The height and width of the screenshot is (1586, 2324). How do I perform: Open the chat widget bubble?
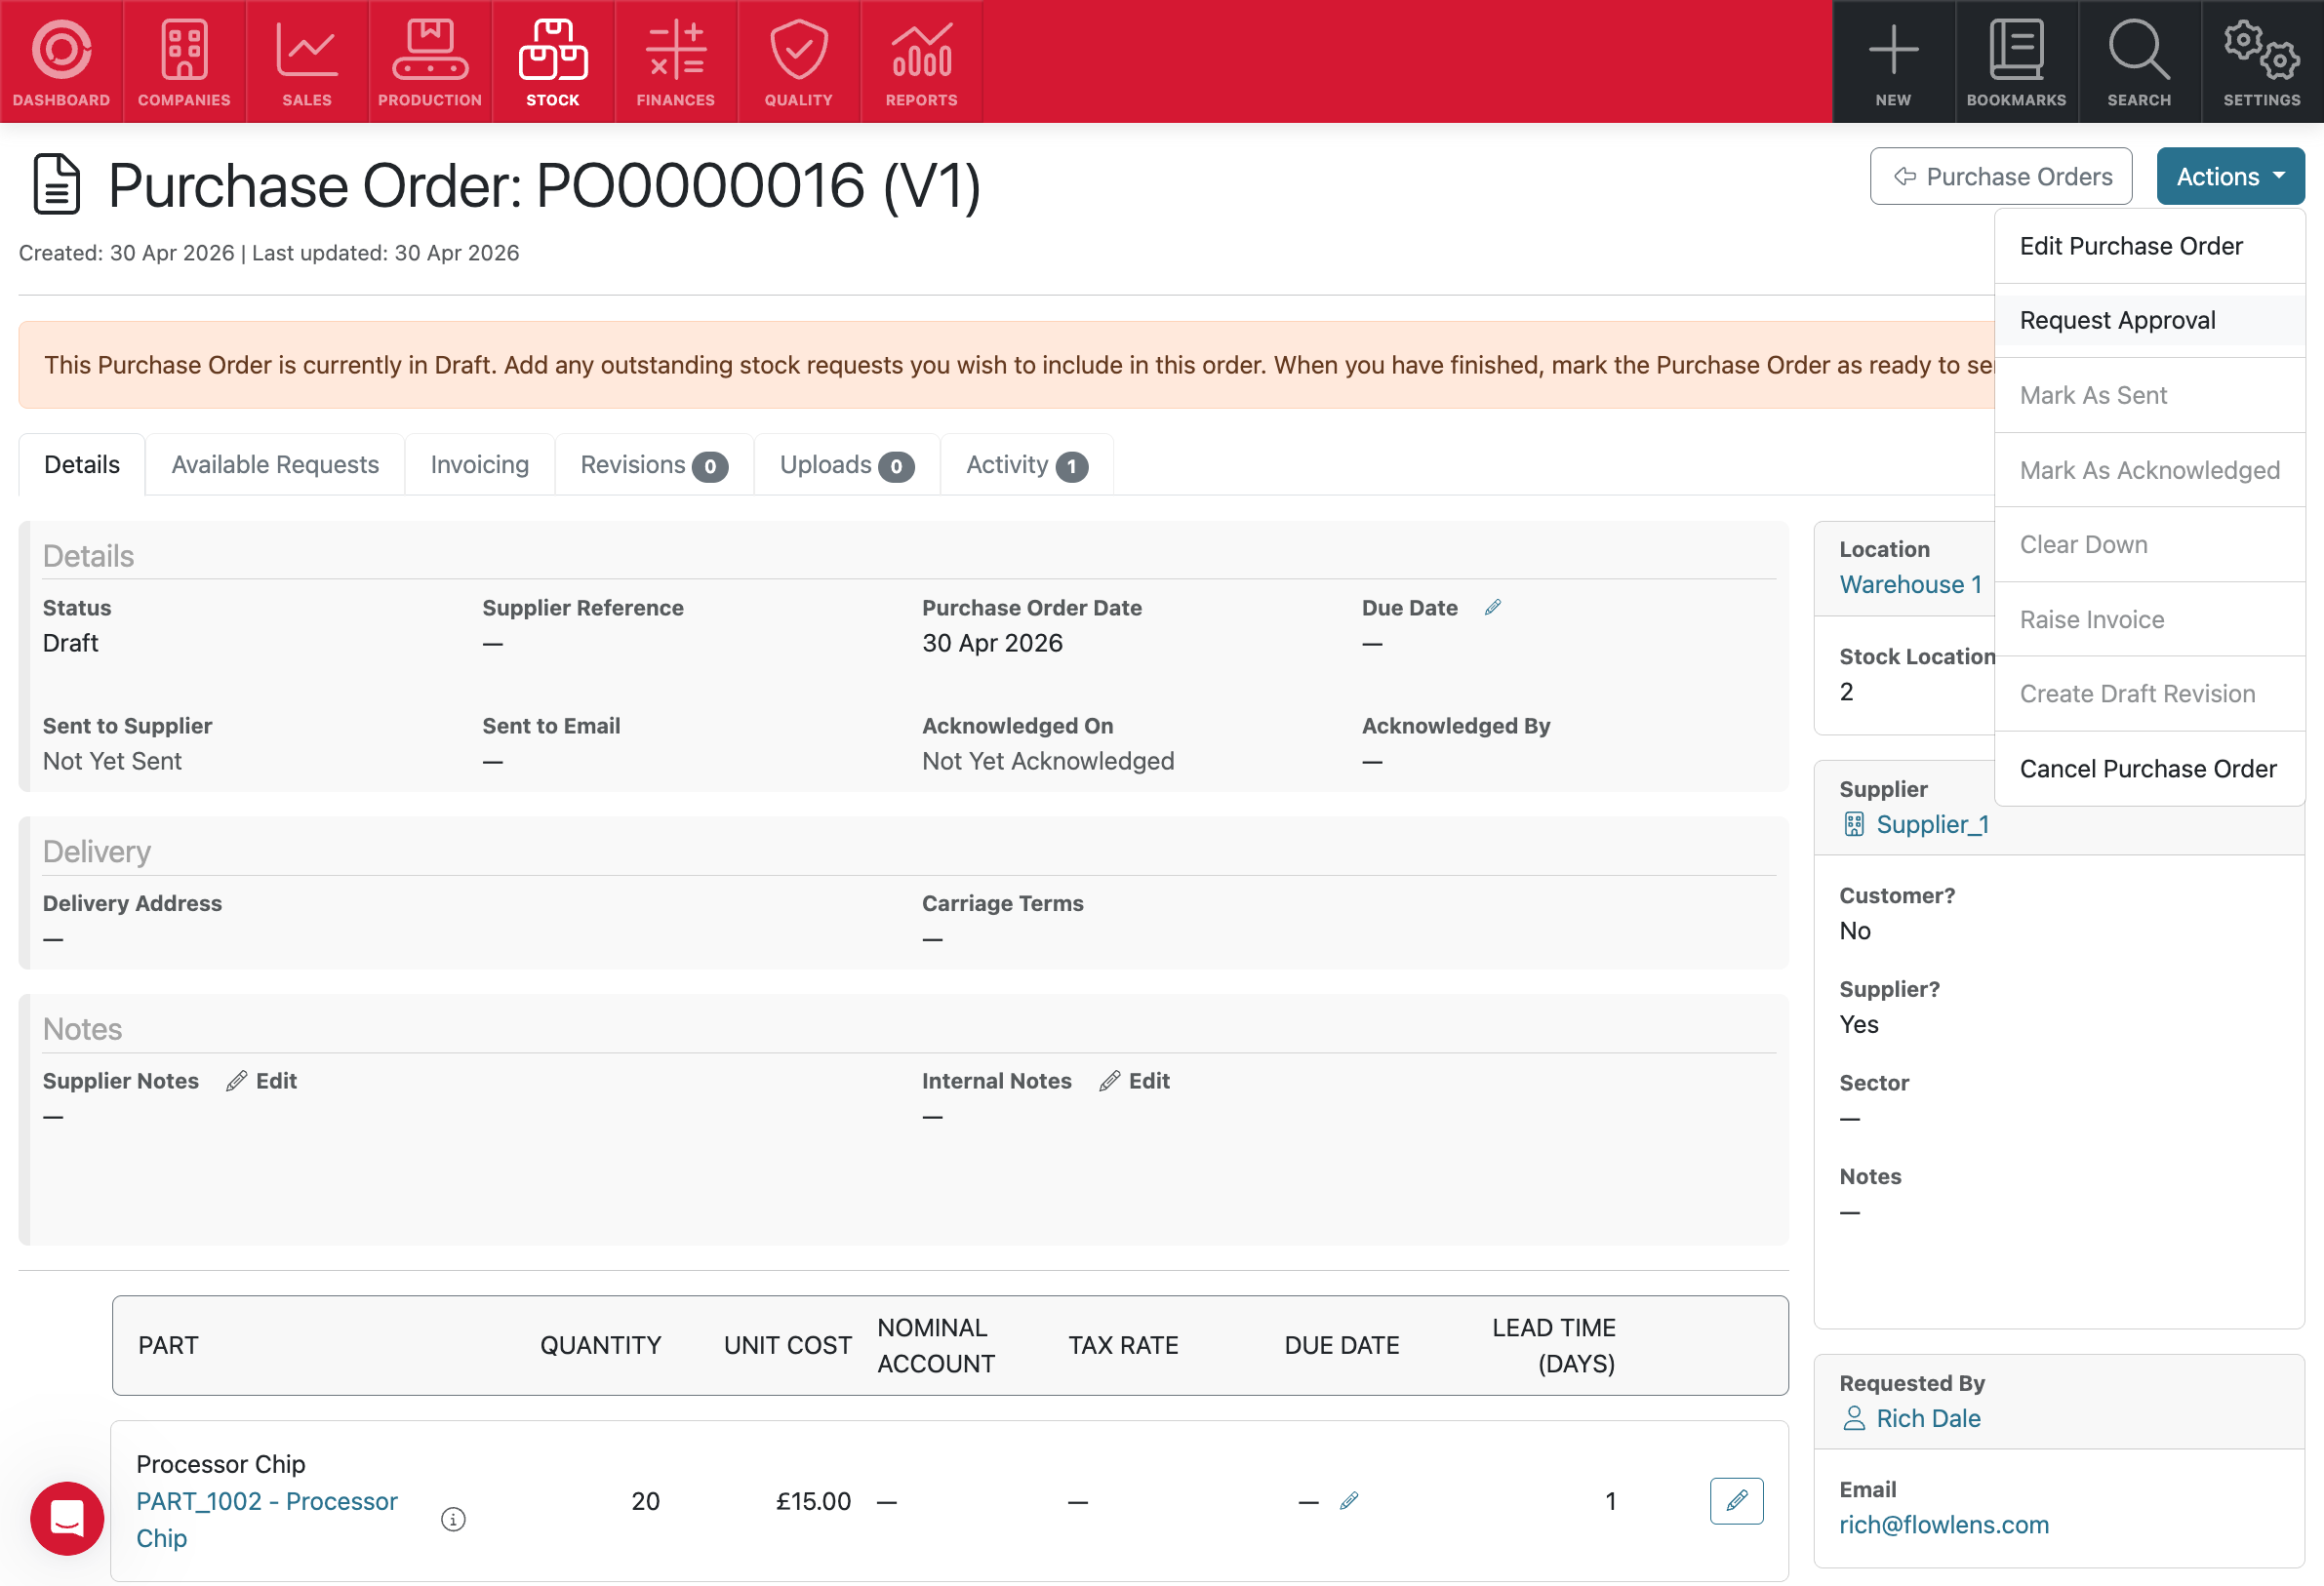tap(67, 1518)
